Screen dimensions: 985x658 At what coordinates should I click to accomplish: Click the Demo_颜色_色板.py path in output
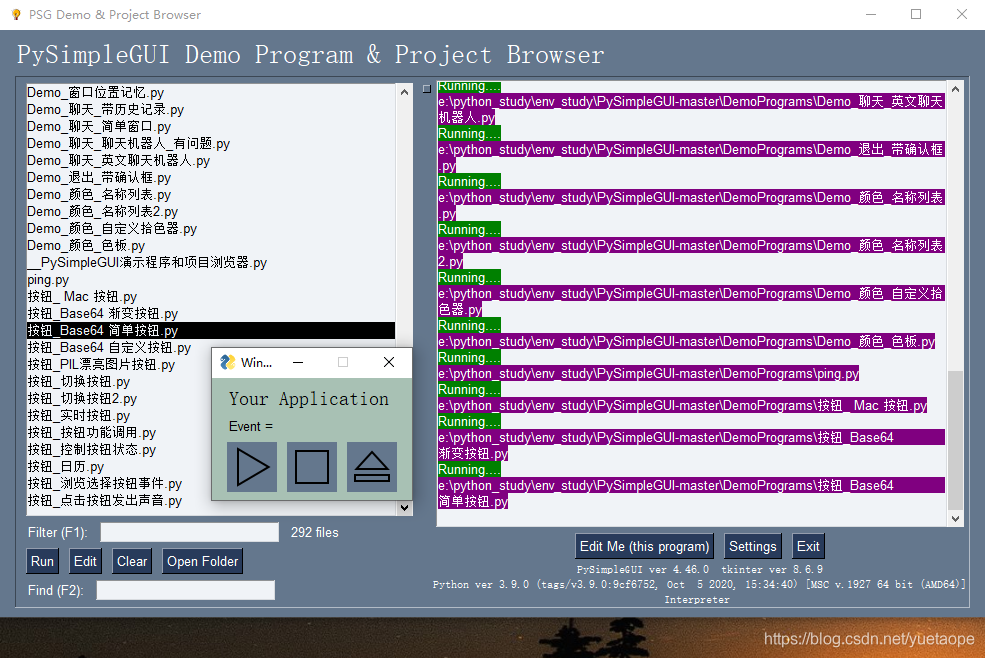(x=687, y=341)
